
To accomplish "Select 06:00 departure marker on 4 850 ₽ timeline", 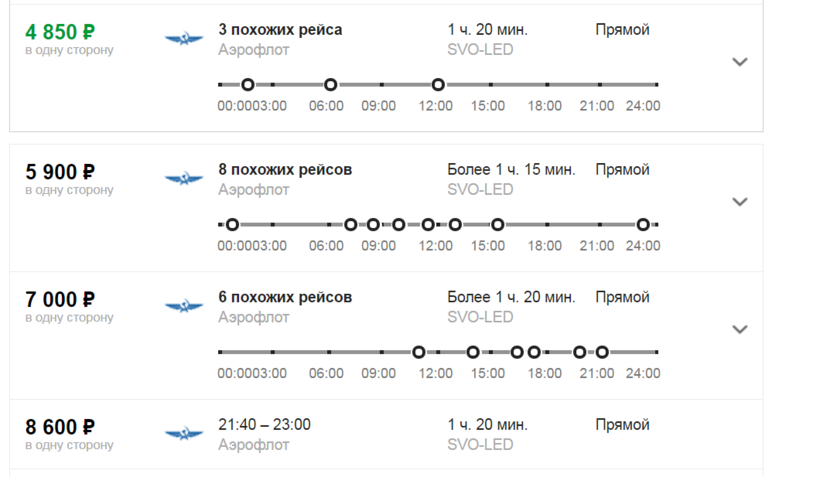I will pyautogui.click(x=331, y=85).
